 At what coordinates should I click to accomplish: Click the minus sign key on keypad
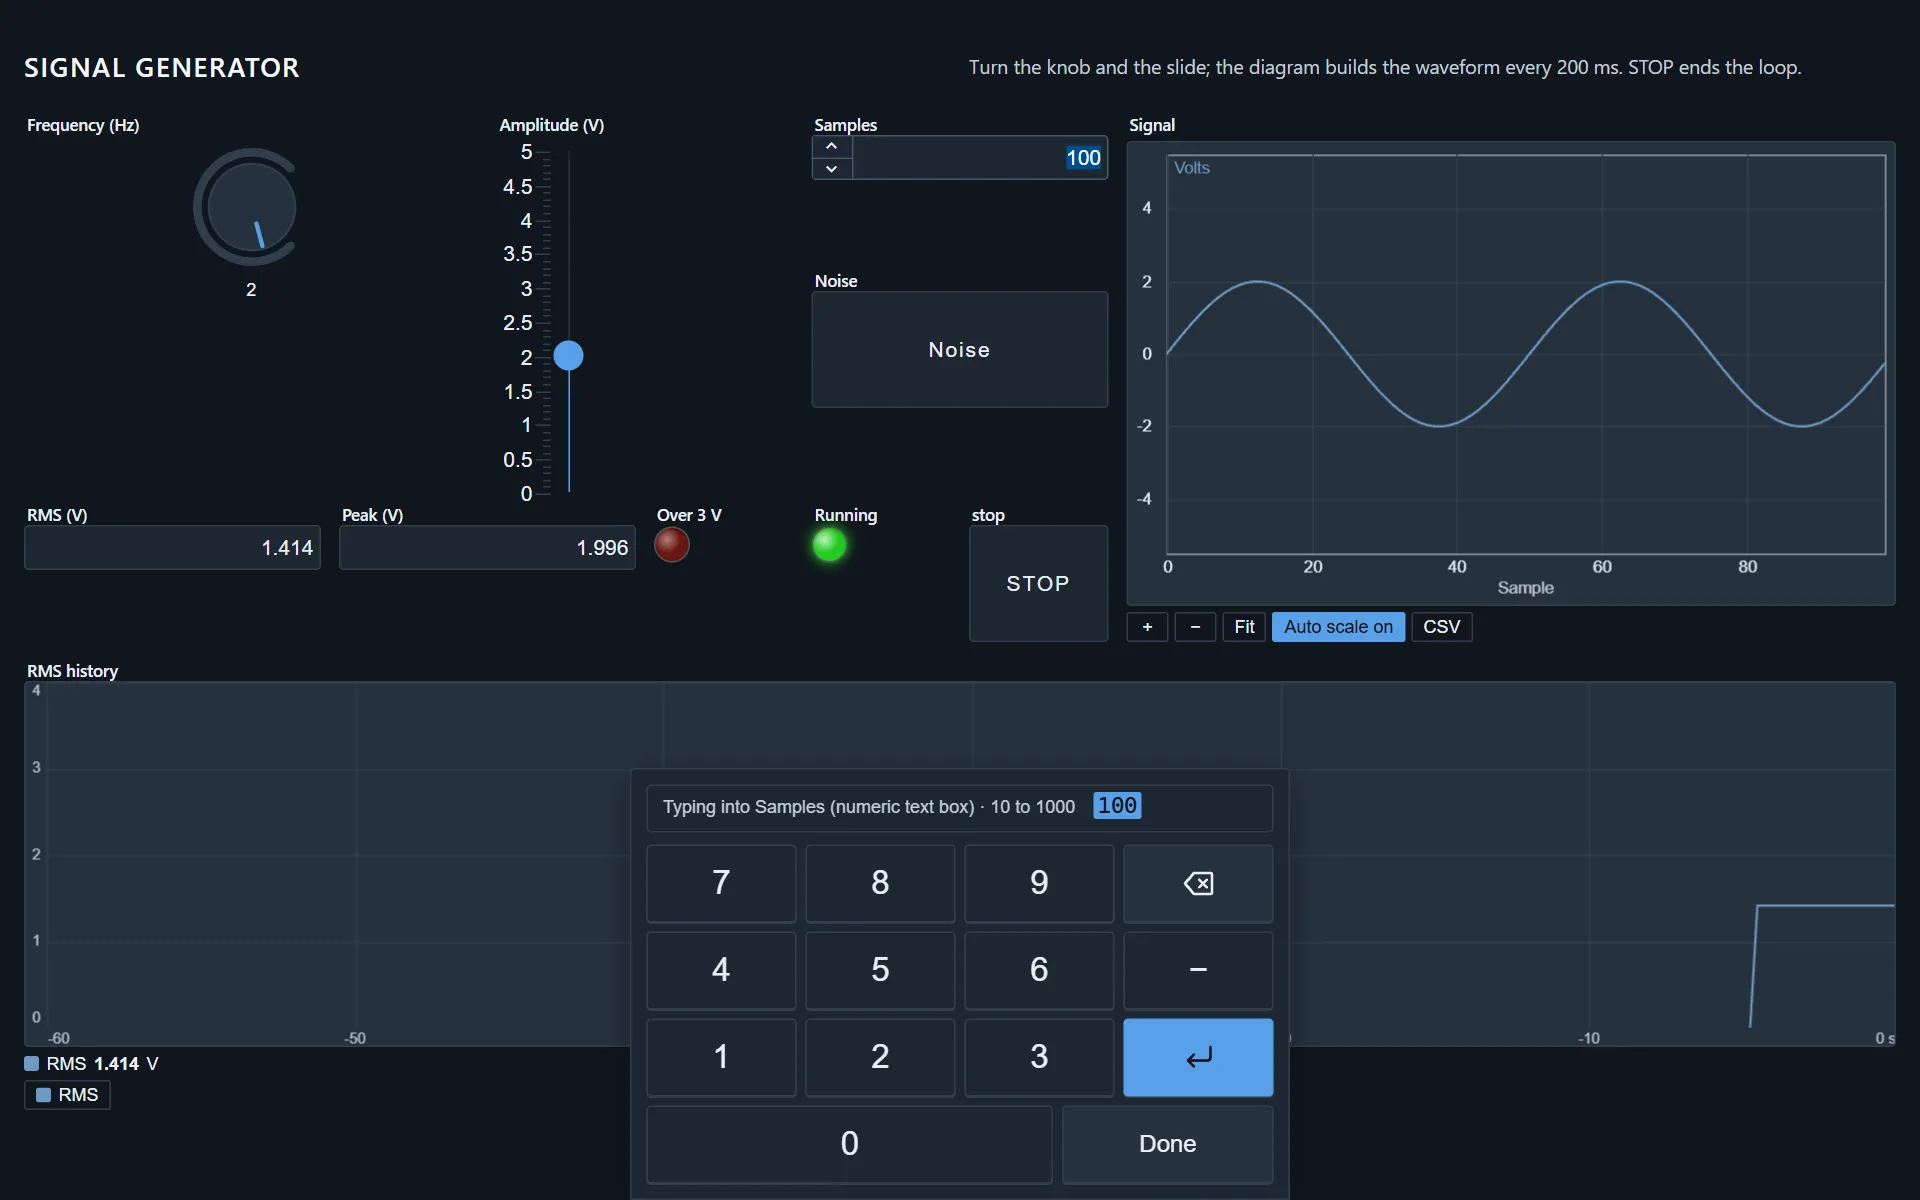(x=1198, y=970)
